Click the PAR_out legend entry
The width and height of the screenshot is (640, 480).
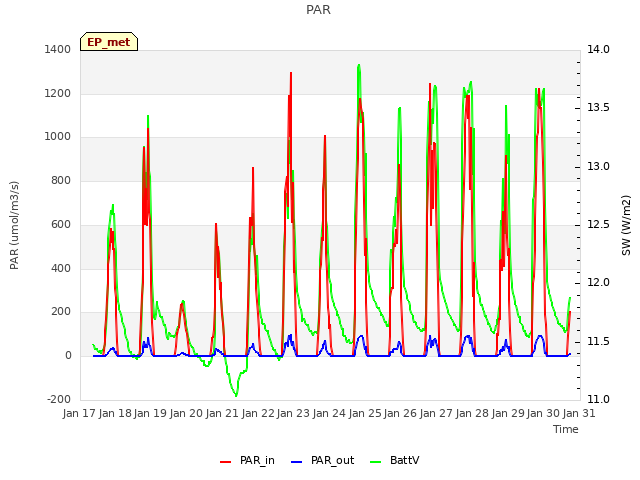[322, 461]
